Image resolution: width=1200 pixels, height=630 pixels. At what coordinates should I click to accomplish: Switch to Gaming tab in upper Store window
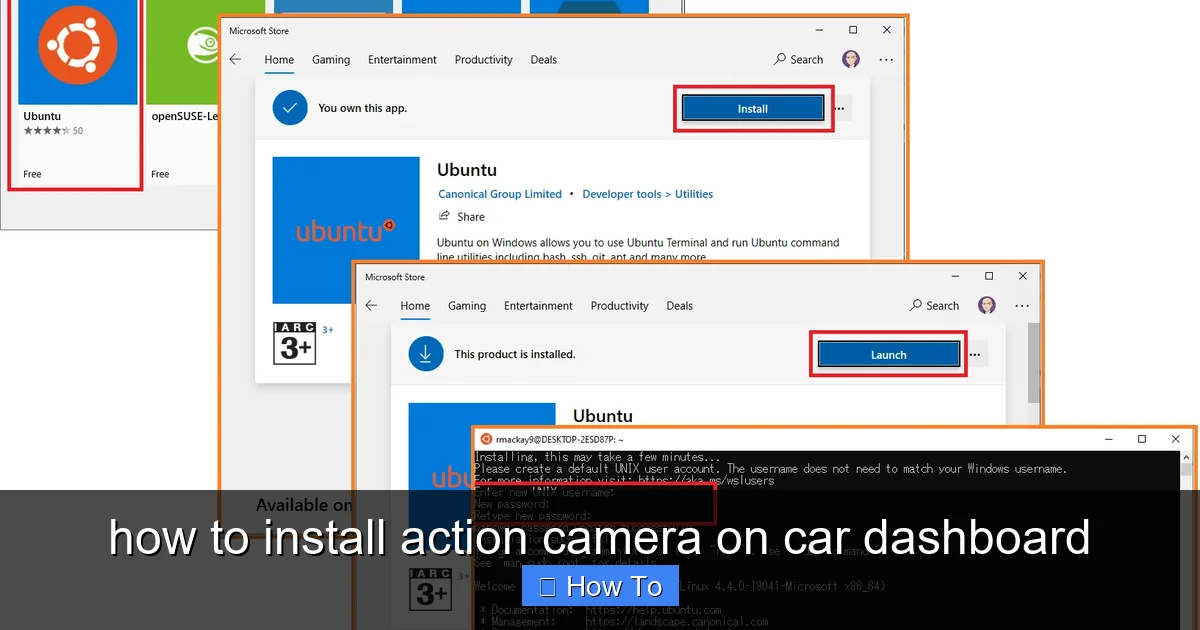point(331,60)
